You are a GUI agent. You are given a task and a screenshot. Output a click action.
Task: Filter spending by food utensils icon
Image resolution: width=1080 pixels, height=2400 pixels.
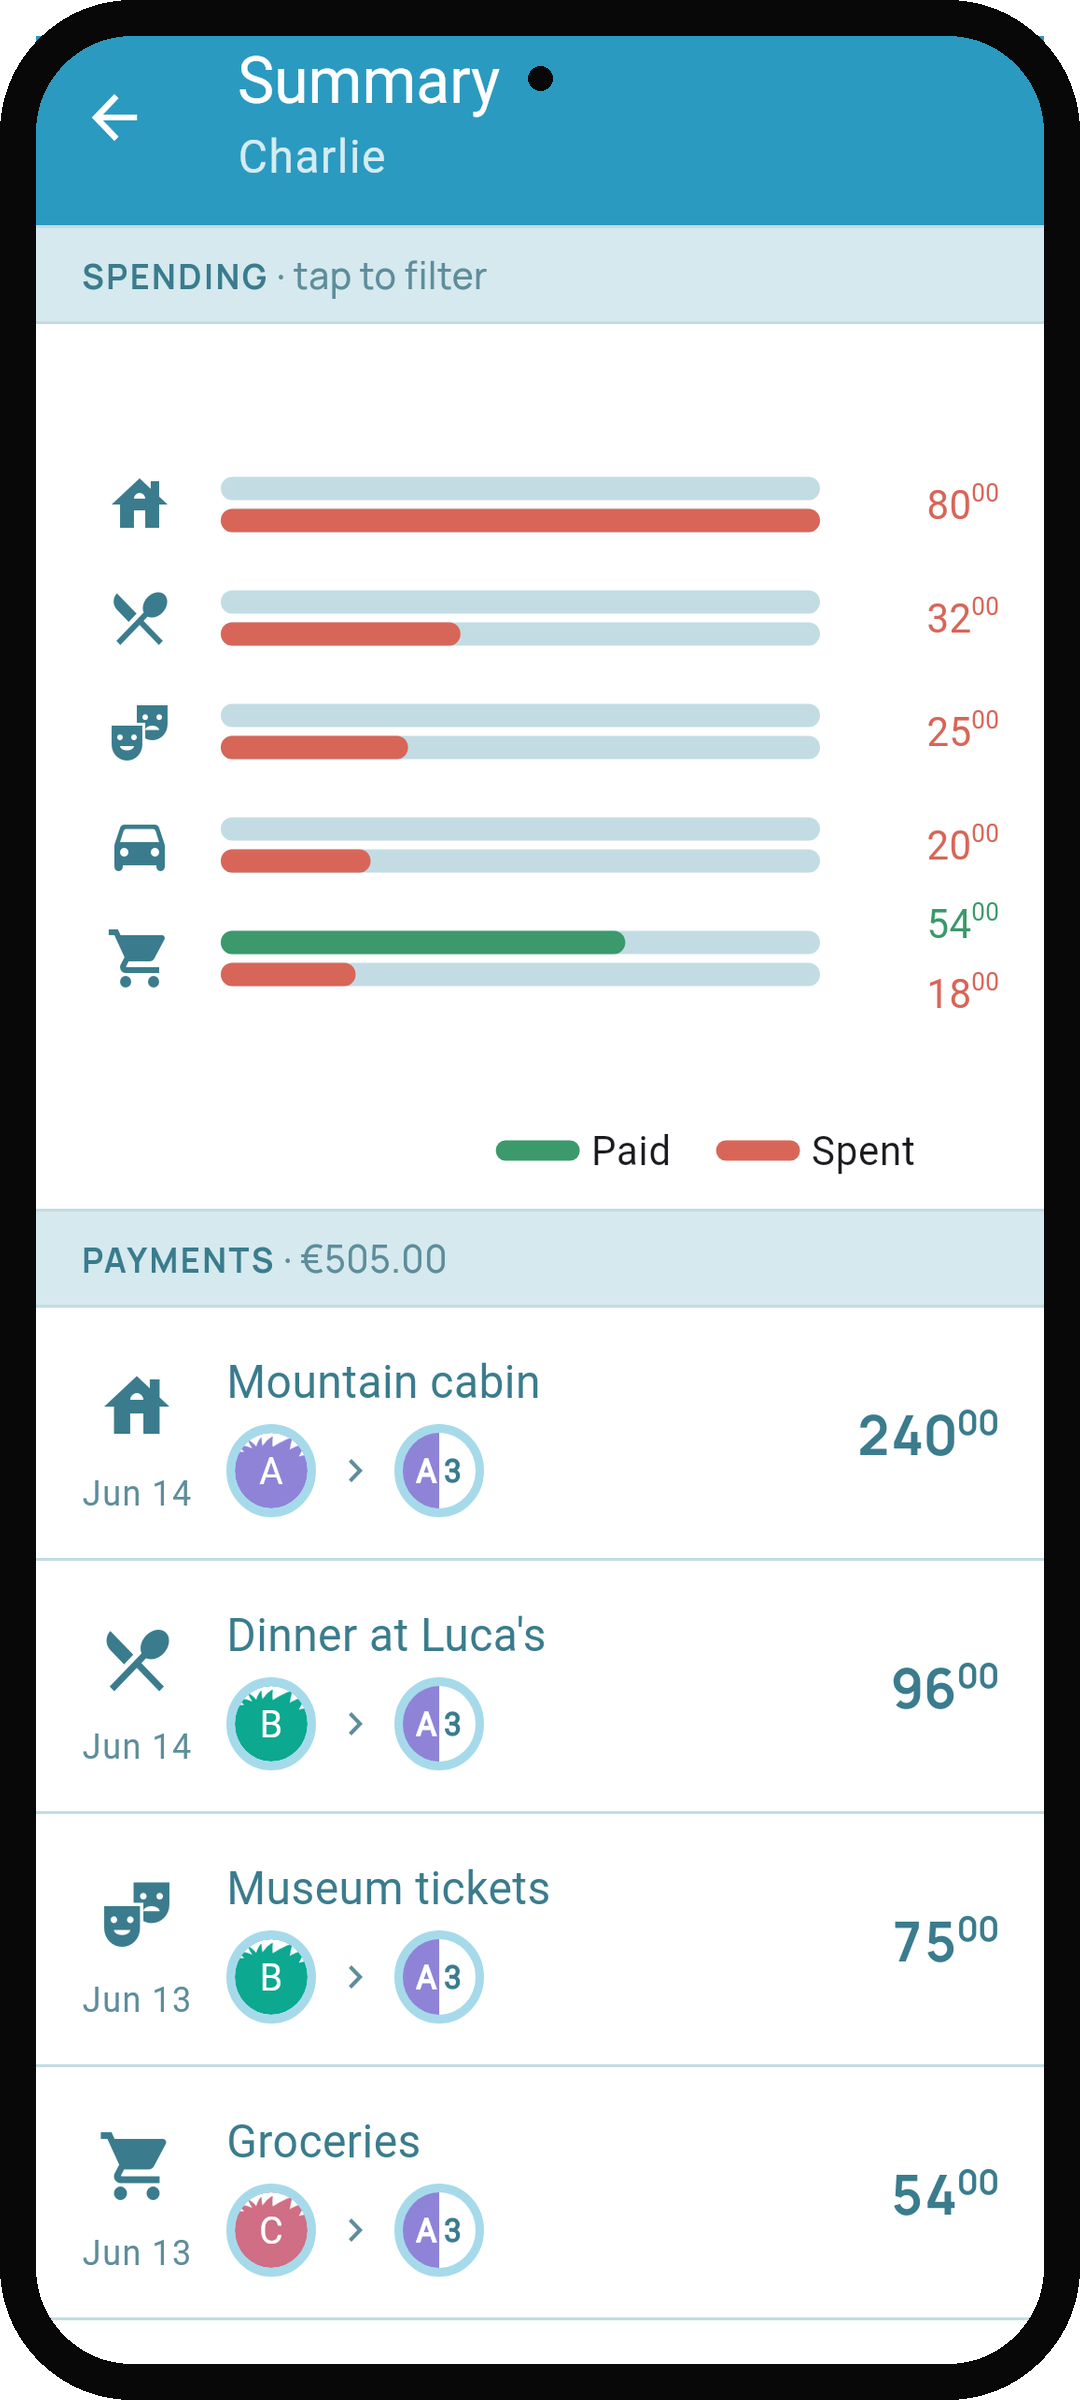tap(139, 618)
